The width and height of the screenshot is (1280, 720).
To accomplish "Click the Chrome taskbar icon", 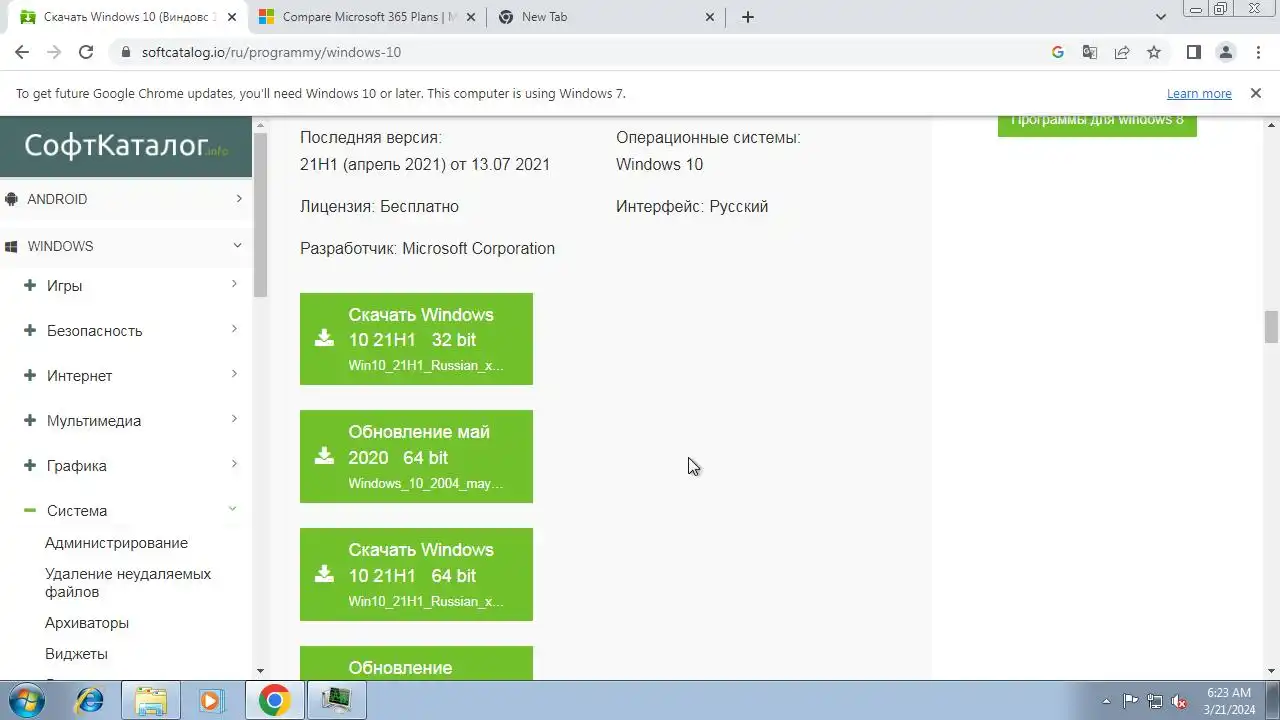I will click(274, 700).
